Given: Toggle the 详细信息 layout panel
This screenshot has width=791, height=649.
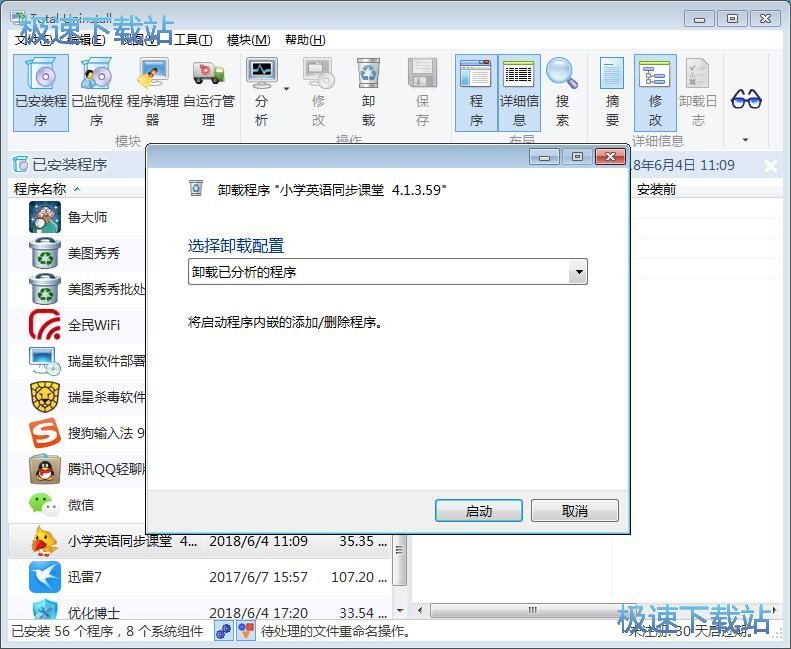Looking at the screenshot, I should 519,93.
